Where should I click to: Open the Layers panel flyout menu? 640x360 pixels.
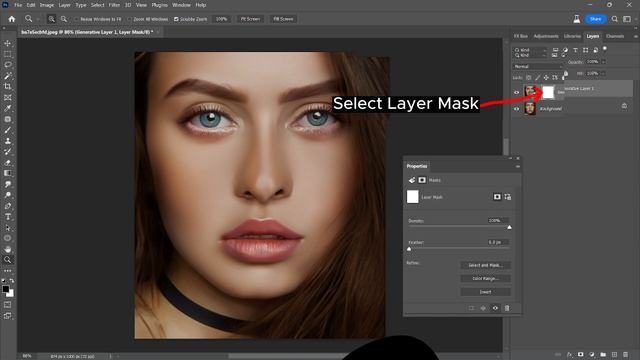[636, 36]
